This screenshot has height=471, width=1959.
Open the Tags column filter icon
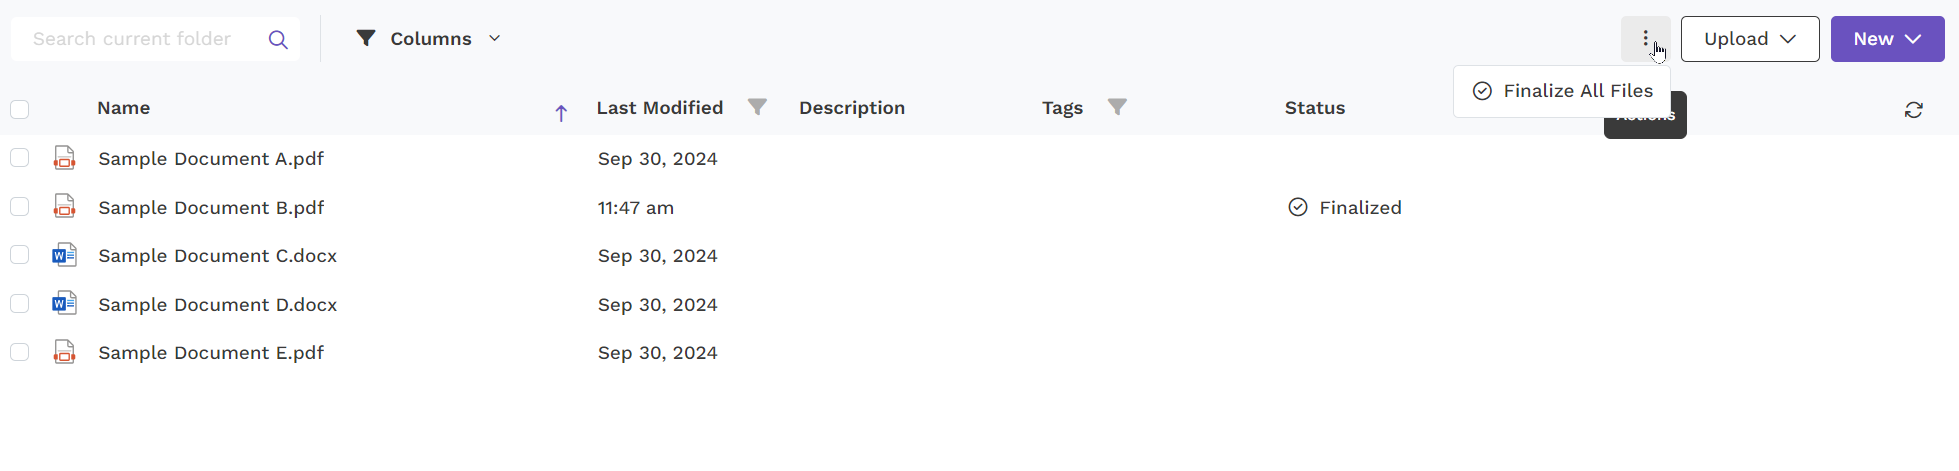pos(1117,107)
